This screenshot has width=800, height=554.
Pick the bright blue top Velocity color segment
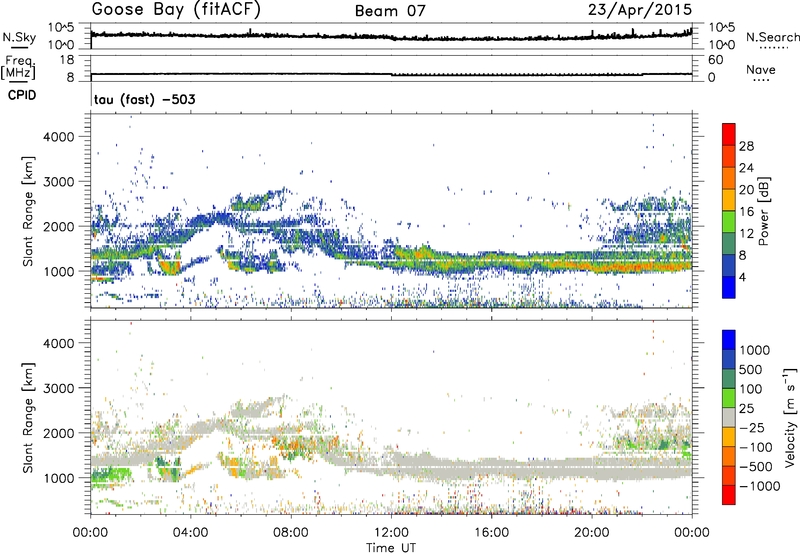pos(729,340)
